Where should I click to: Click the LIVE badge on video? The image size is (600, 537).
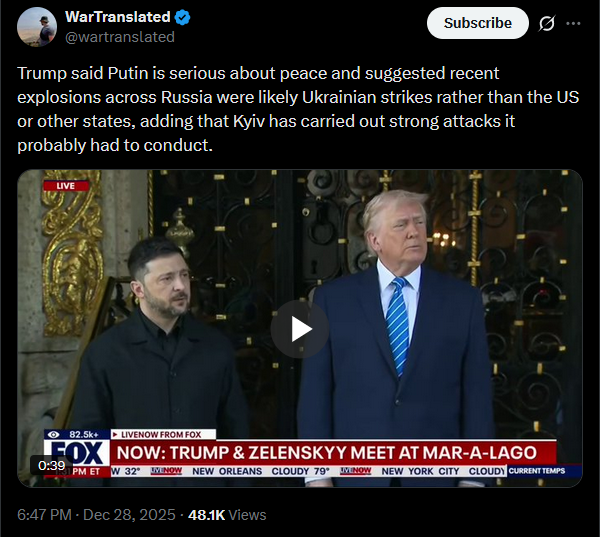point(66,186)
